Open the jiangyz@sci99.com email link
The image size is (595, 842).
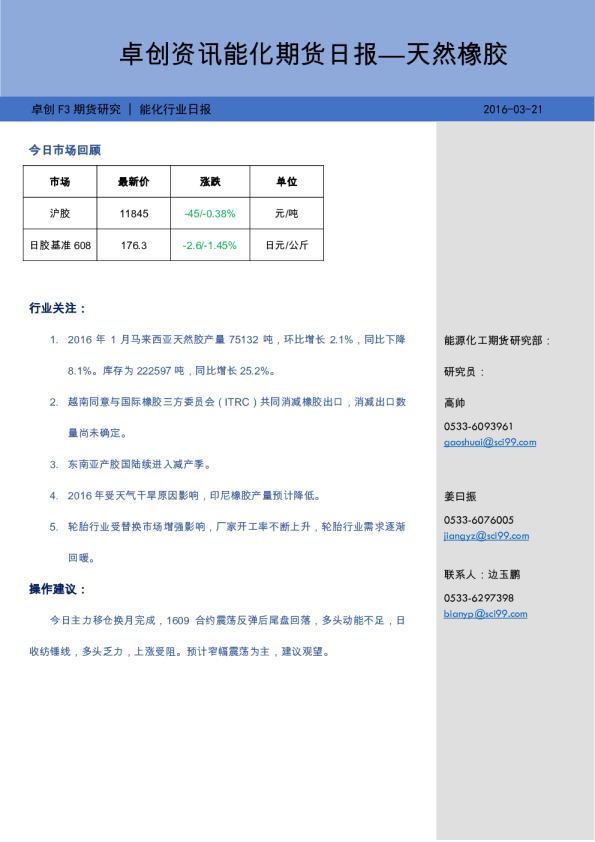486,536
